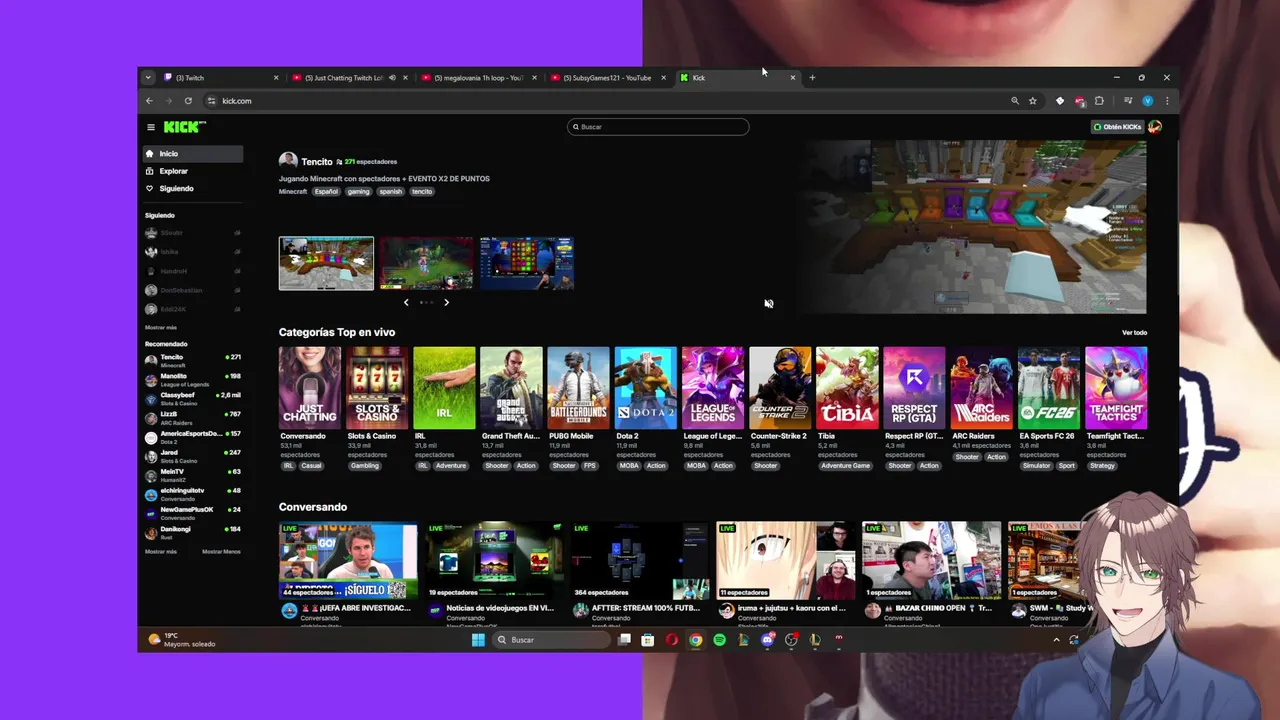Open the Kick hamburger menu

pos(151,127)
